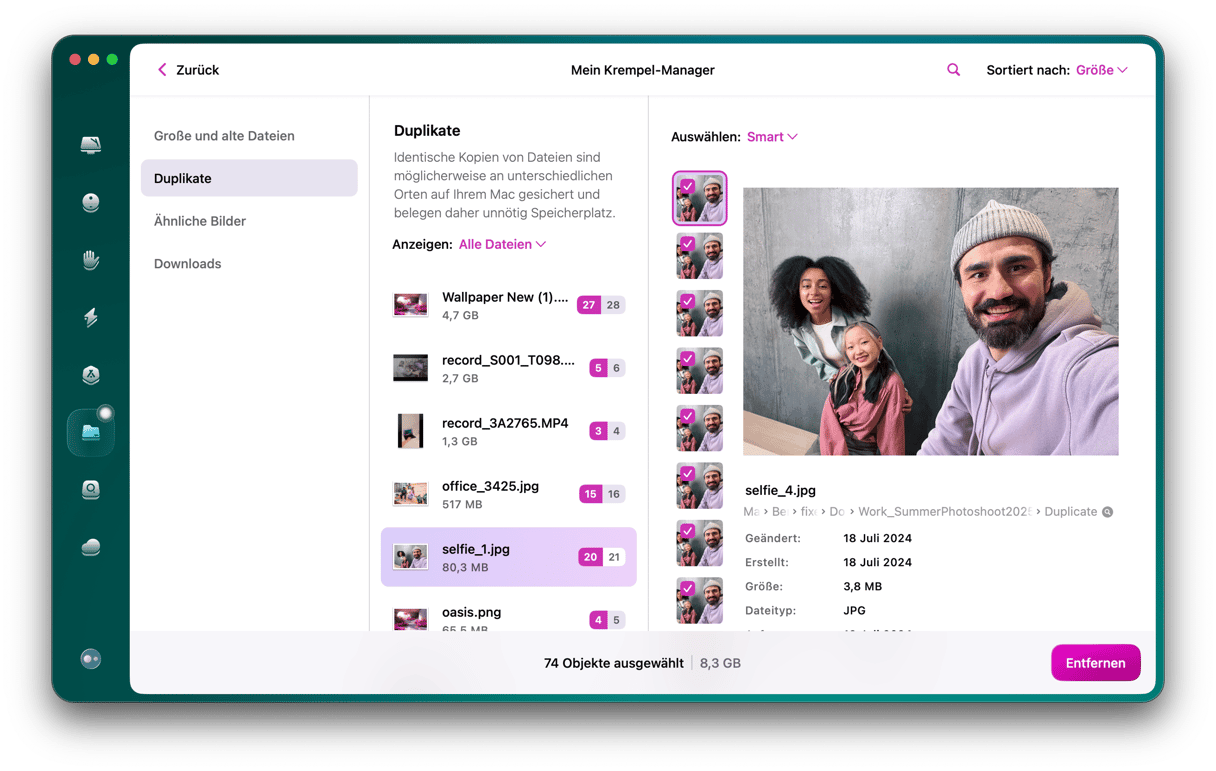1216x771 pixels.
Task: Expand the 'Auswählen: Smart' dropdown
Action: pos(771,137)
